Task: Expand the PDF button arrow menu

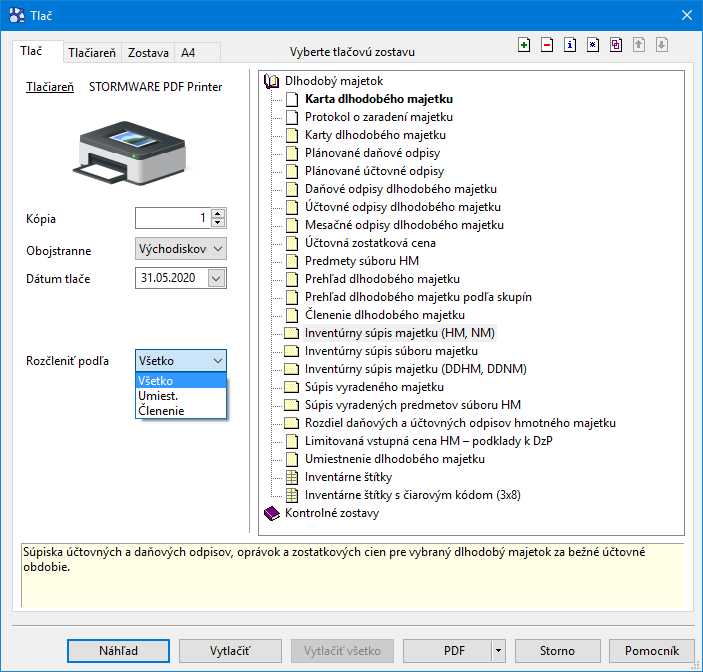Action: point(498,651)
